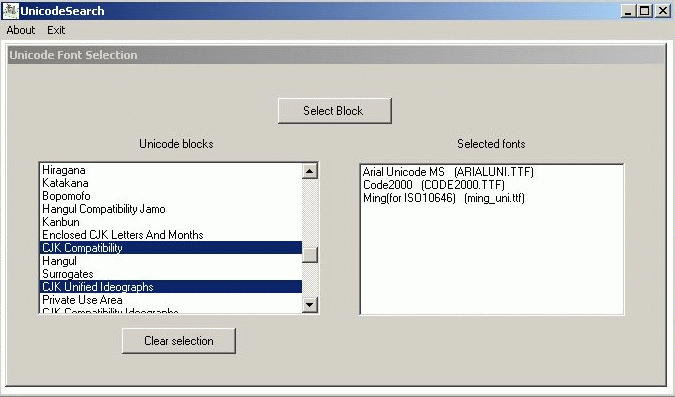Maximize the UnicodeSearch window

pos(644,11)
